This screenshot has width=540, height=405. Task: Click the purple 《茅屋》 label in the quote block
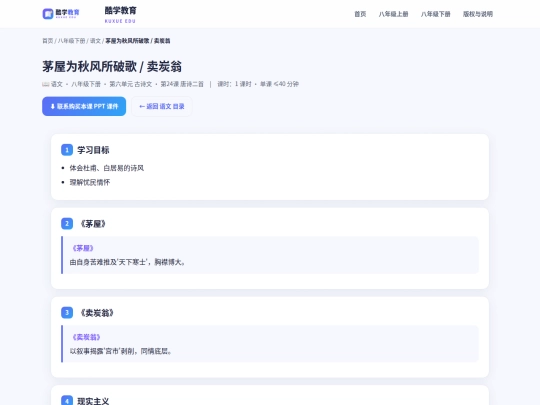pos(83,248)
